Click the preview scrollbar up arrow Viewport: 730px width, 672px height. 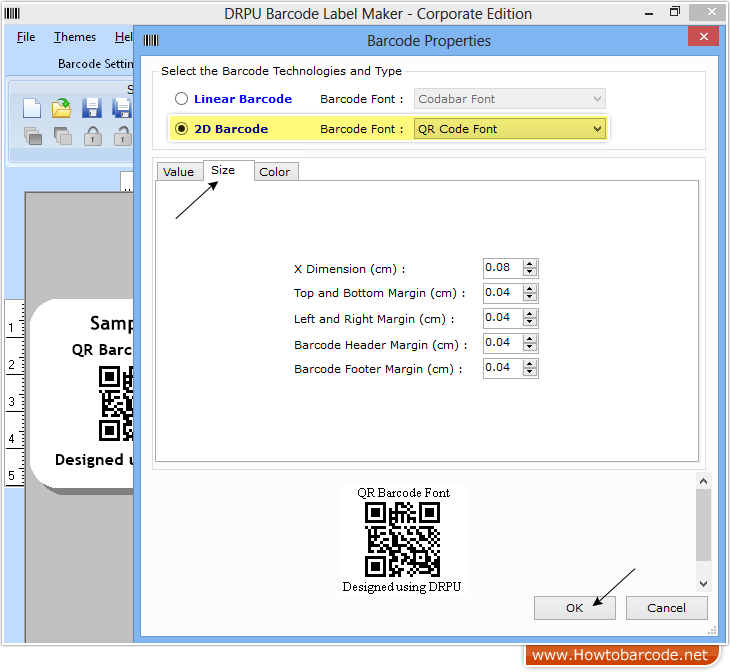[x=703, y=481]
